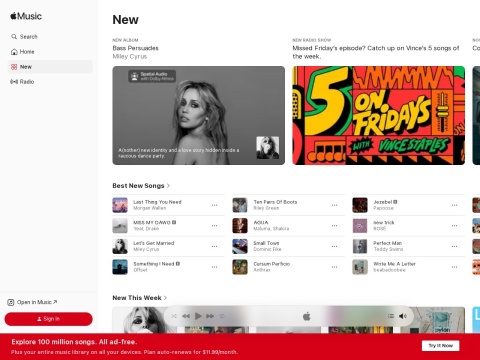Click the Dominic Fike artist link
The width and height of the screenshot is (480, 360).
pos(267,249)
